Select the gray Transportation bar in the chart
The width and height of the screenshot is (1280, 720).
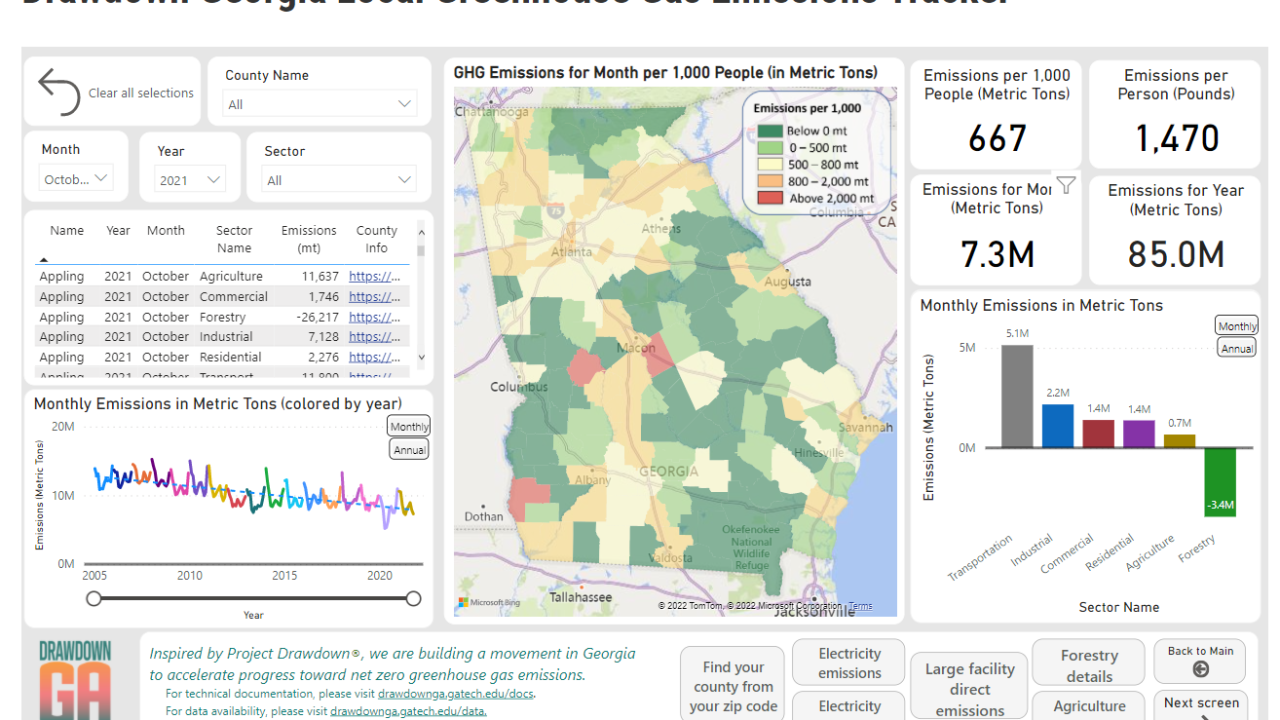(x=1017, y=396)
